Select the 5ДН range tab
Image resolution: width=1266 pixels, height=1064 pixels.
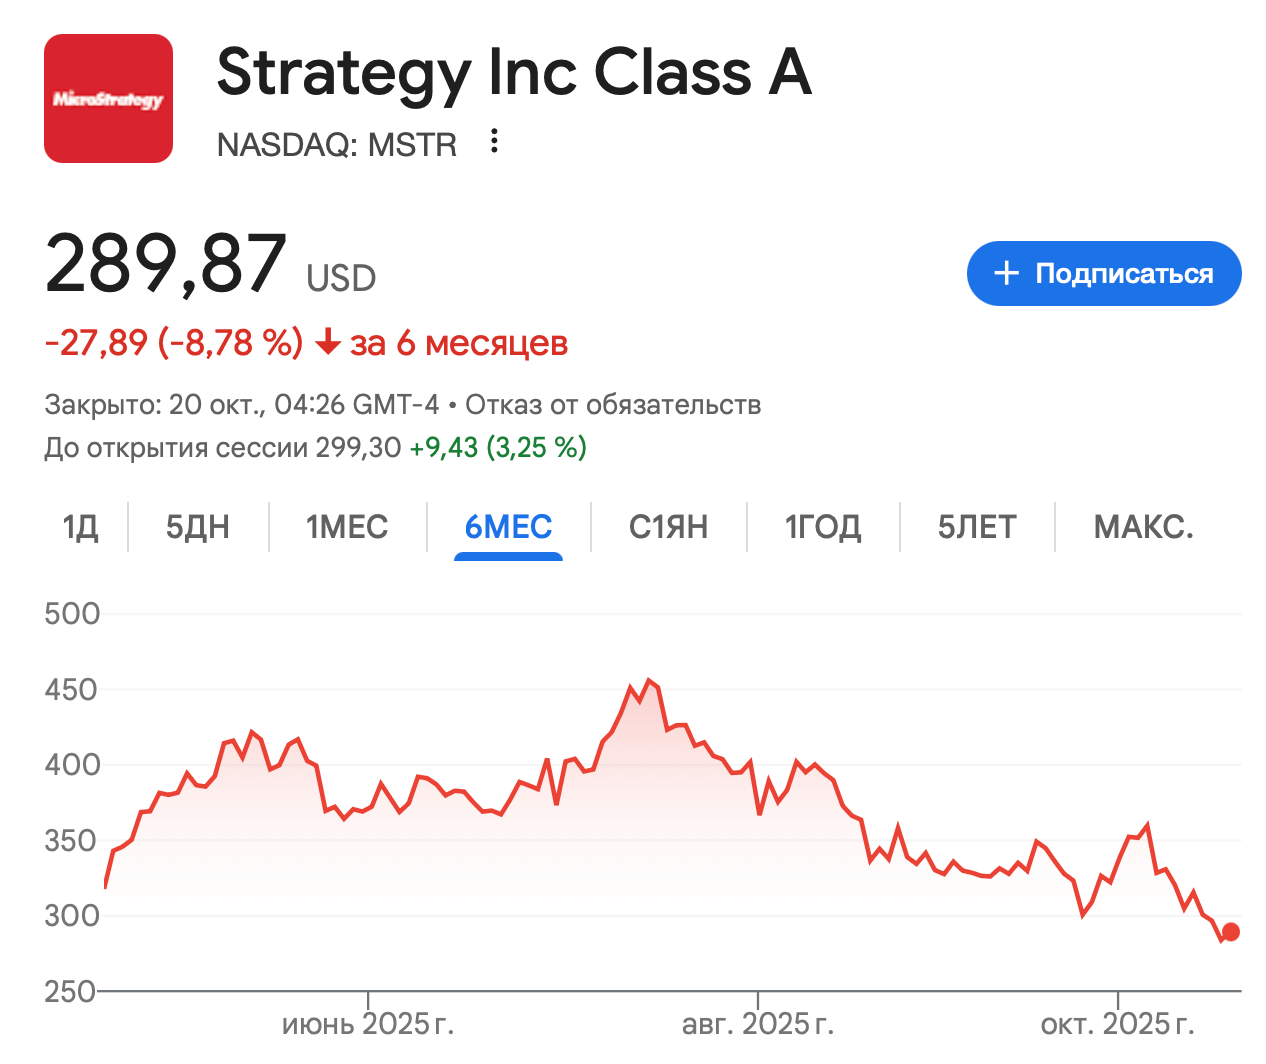coord(197,527)
